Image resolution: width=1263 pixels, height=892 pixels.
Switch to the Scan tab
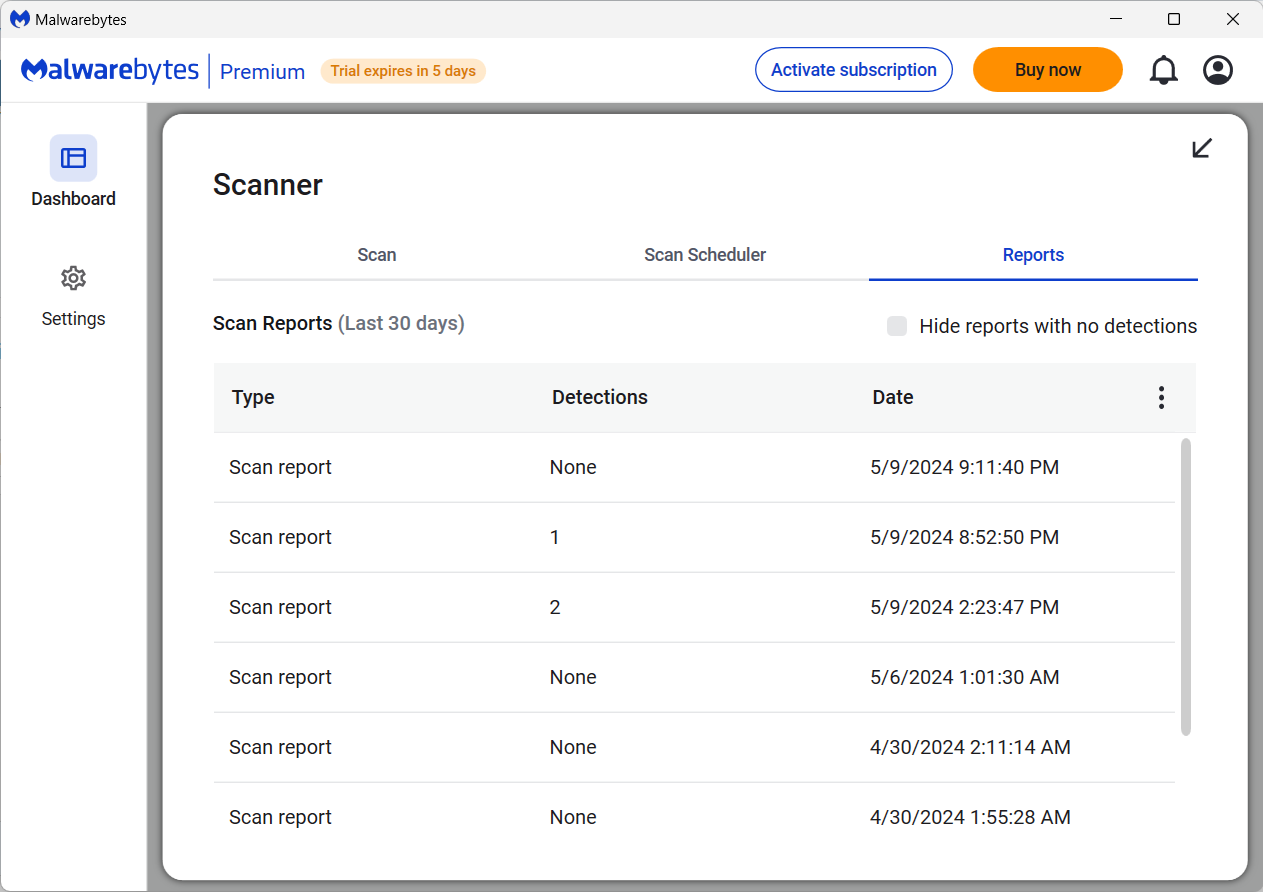377,255
